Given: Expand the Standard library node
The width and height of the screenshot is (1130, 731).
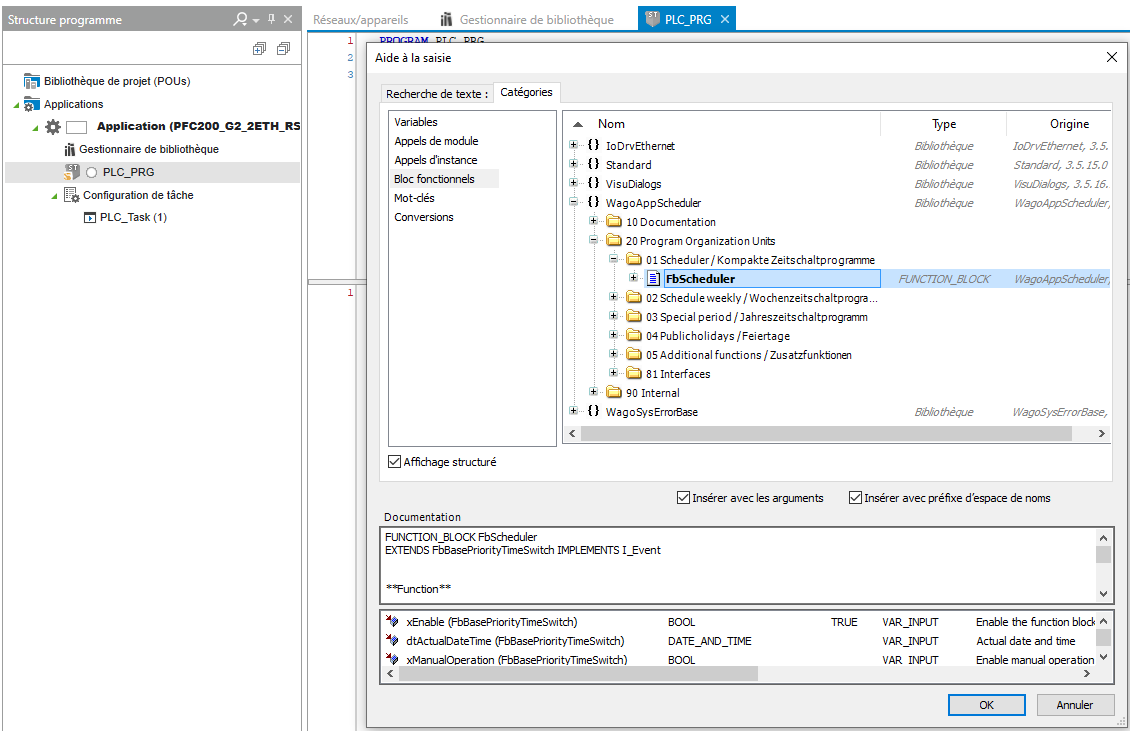Looking at the screenshot, I should [574, 165].
